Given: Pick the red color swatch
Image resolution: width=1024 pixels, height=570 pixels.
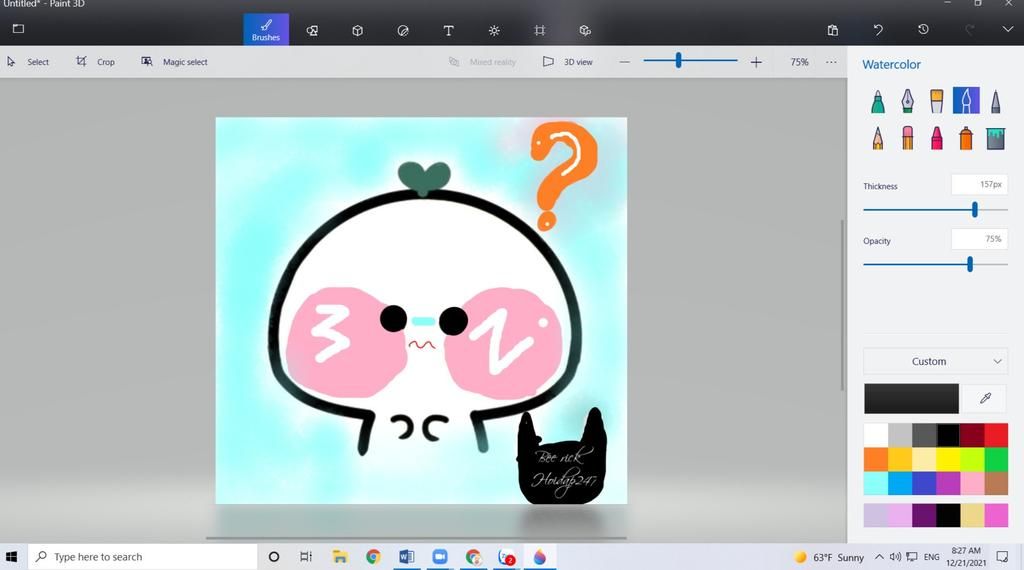Looking at the screenshot, I should pos(996,435).
